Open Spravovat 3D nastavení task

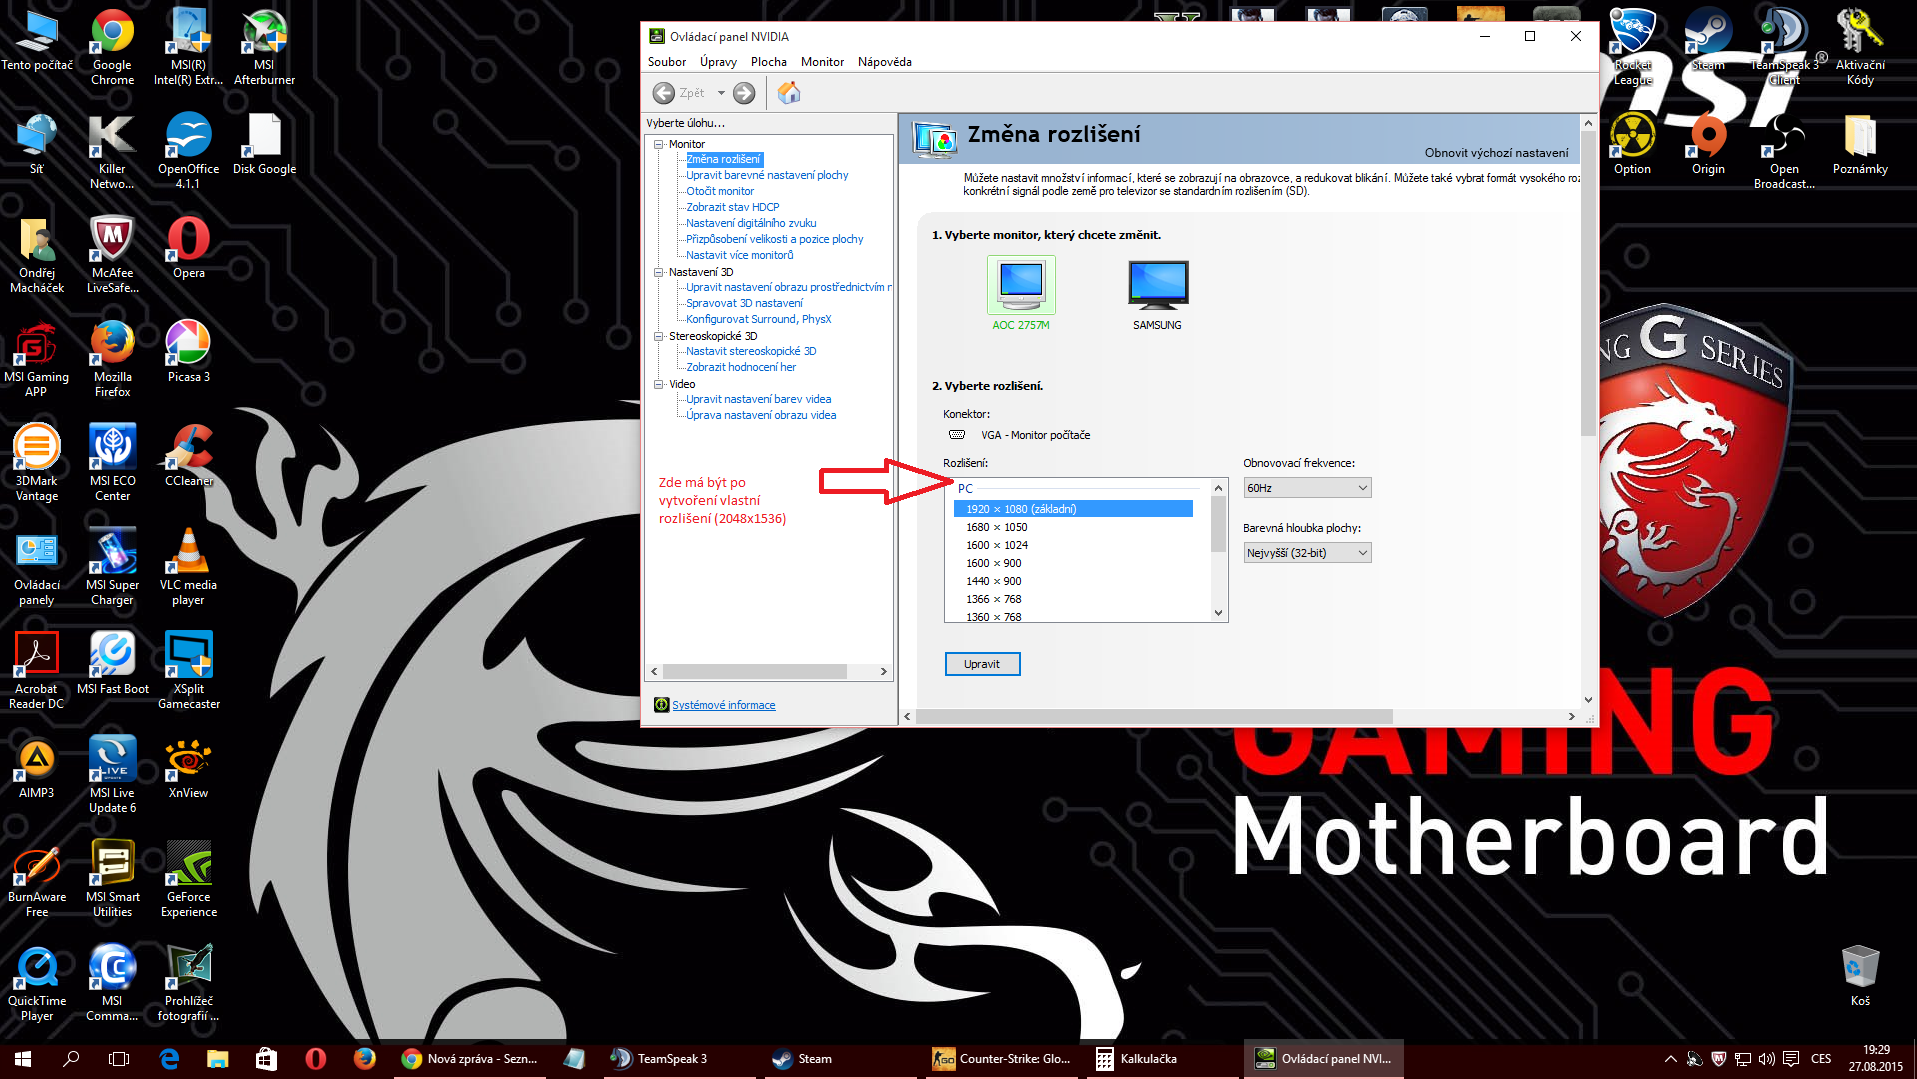744,303
